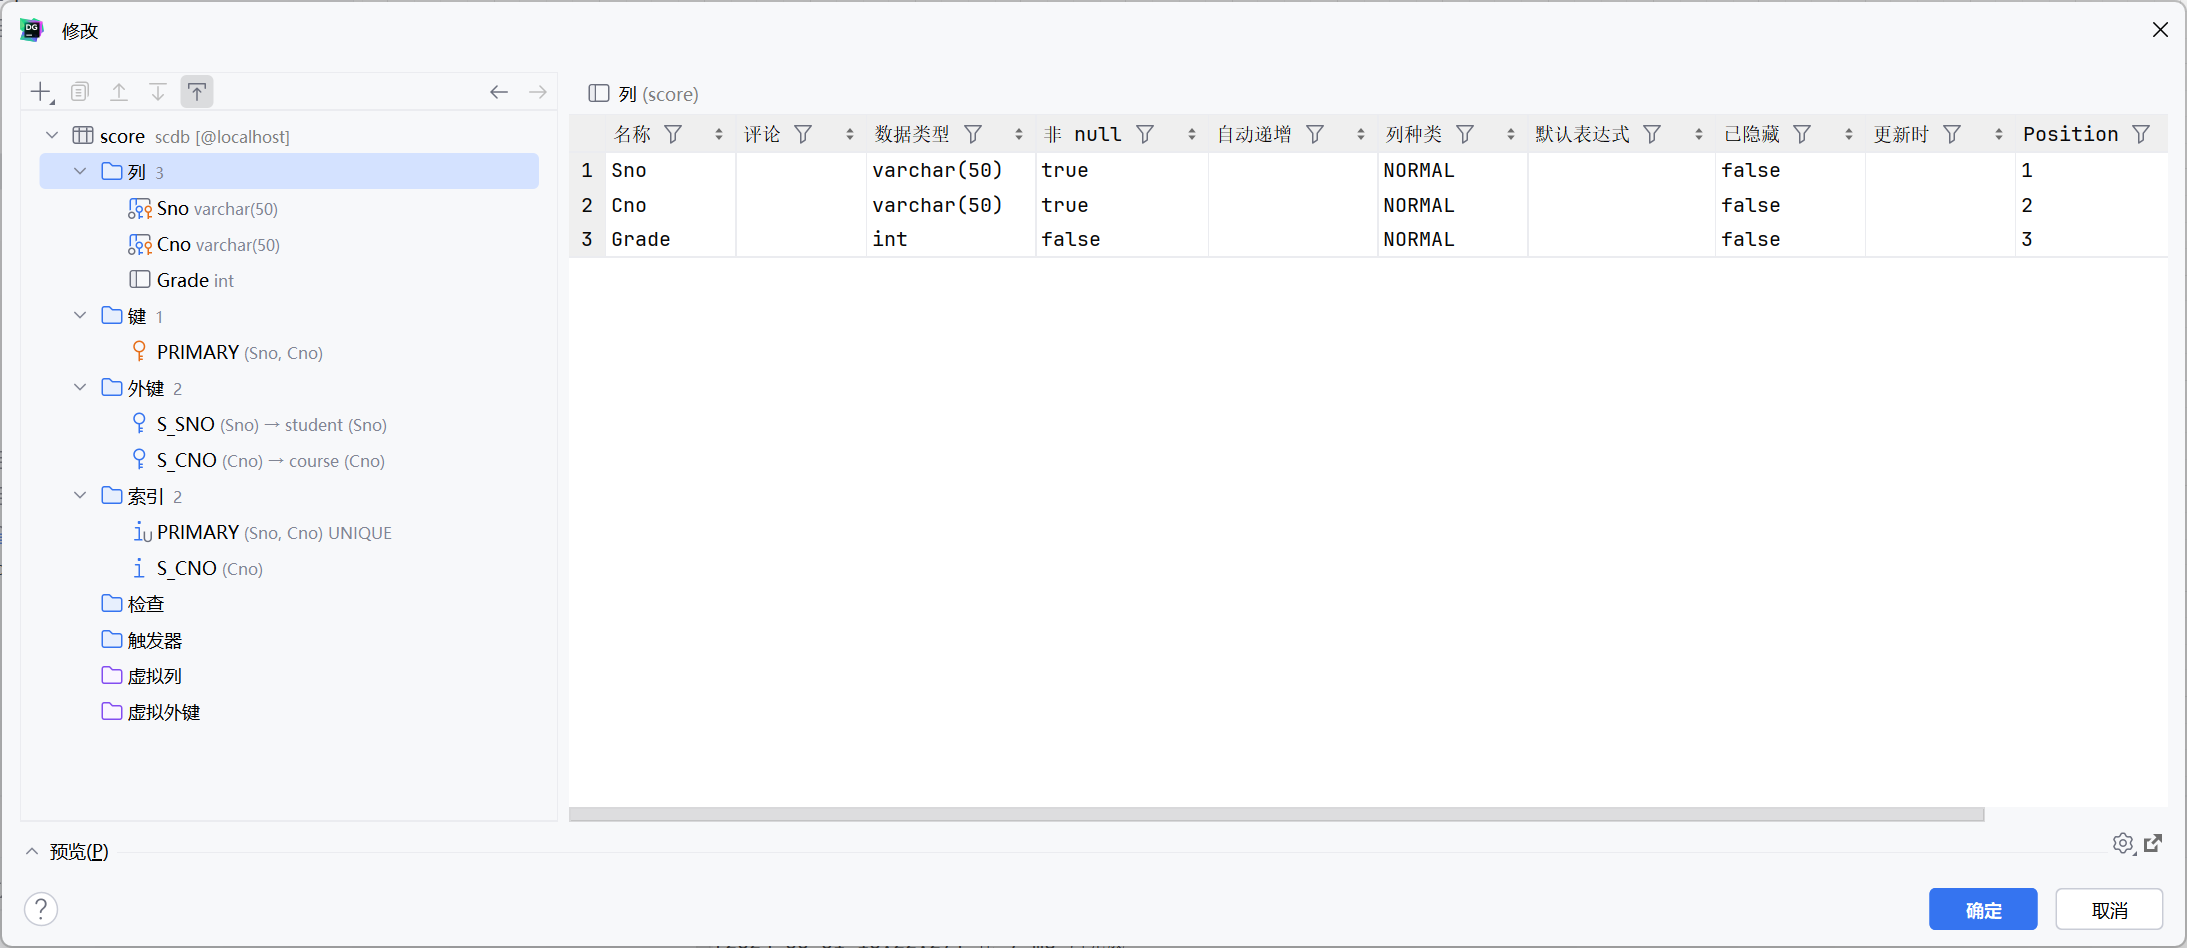Click the duplicate object toolbar icon
The height and width of the screenshot is (948, 2187).
[x=80, y=92]
